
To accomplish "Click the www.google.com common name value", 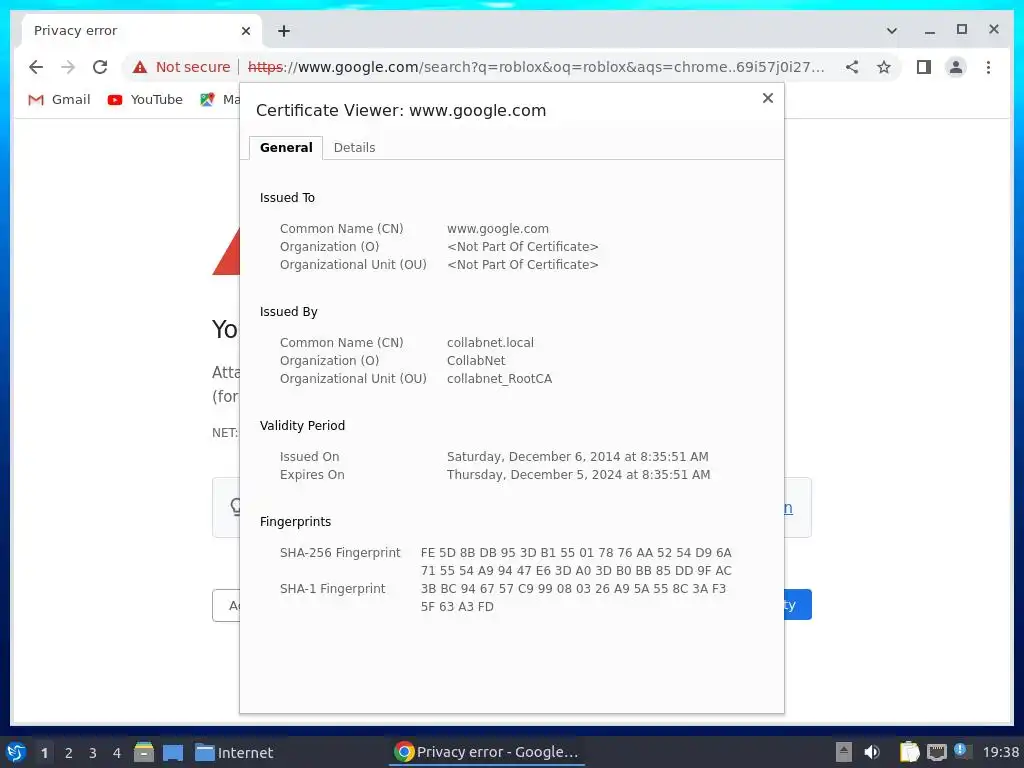I will pos(498,229).
